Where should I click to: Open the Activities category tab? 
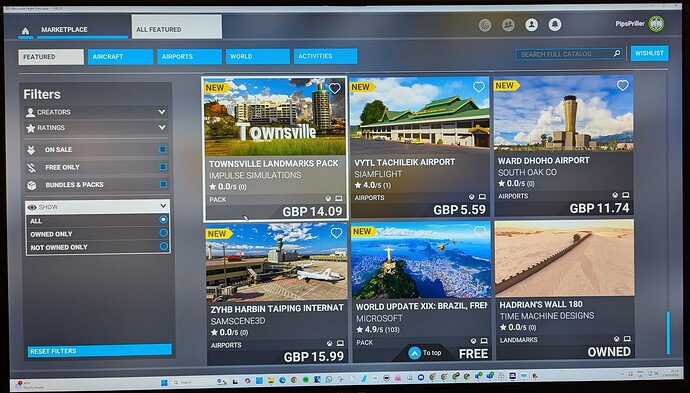coord(325,56)
